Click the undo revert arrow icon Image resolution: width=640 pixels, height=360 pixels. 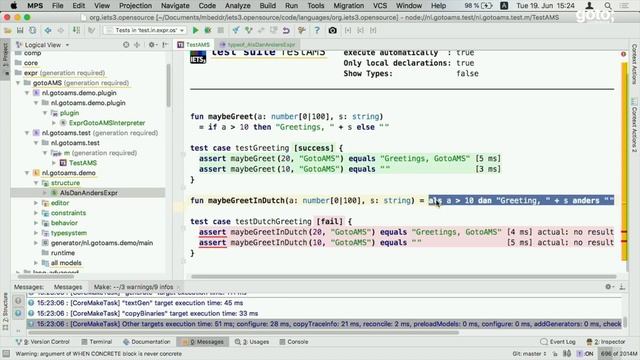[286, 31]
